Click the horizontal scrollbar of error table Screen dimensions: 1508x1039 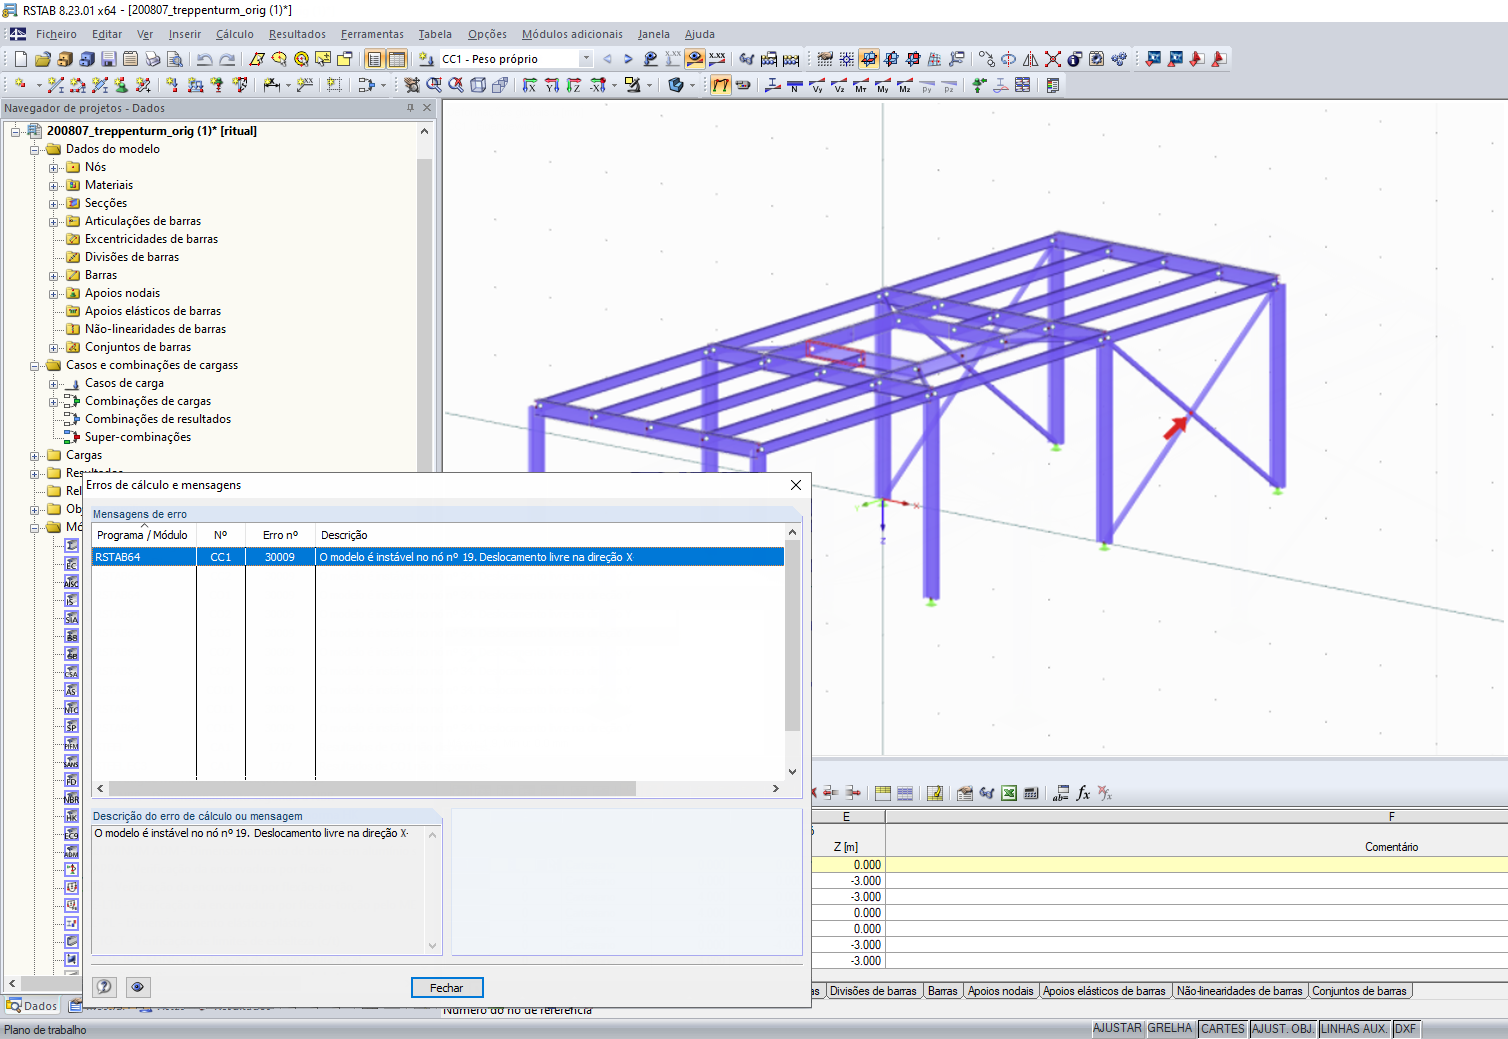(x=372, y=788)
